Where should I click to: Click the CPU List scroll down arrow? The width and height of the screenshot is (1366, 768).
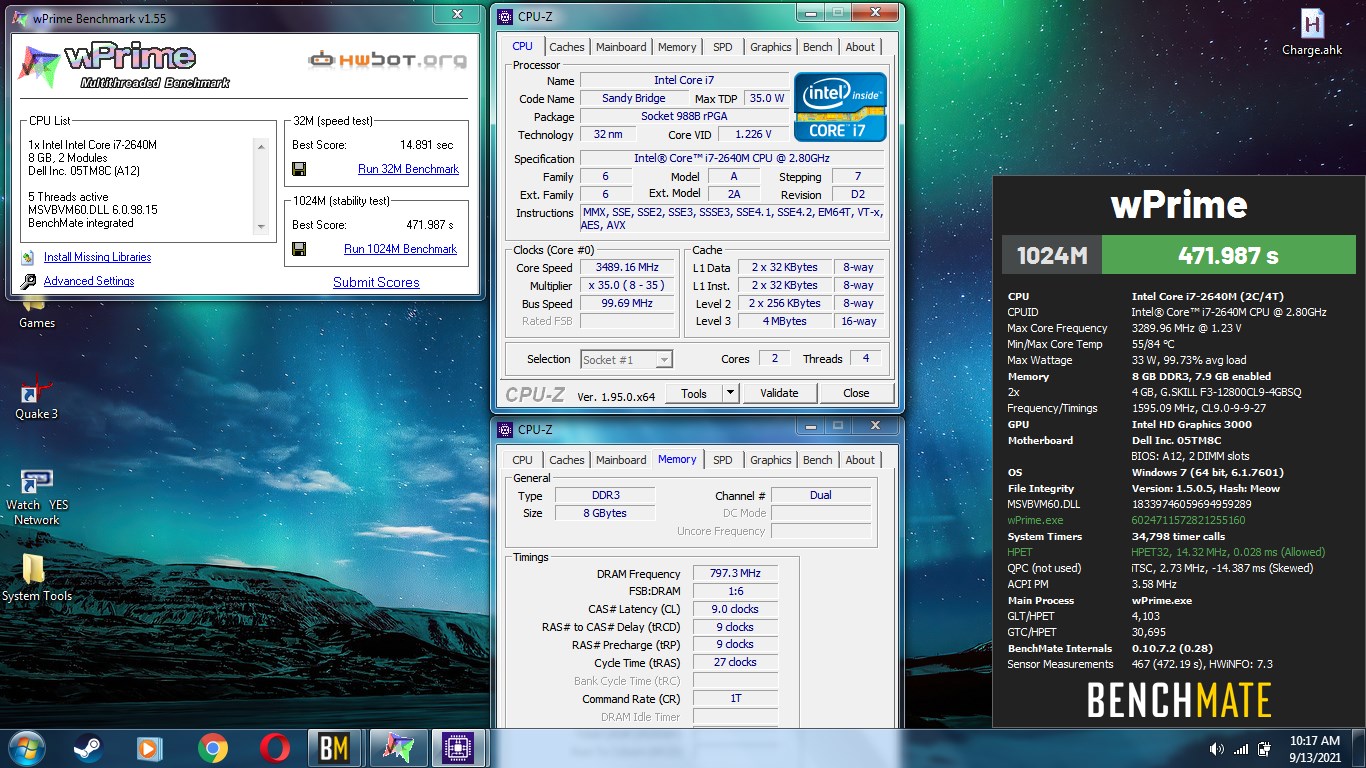click(261, 227)
